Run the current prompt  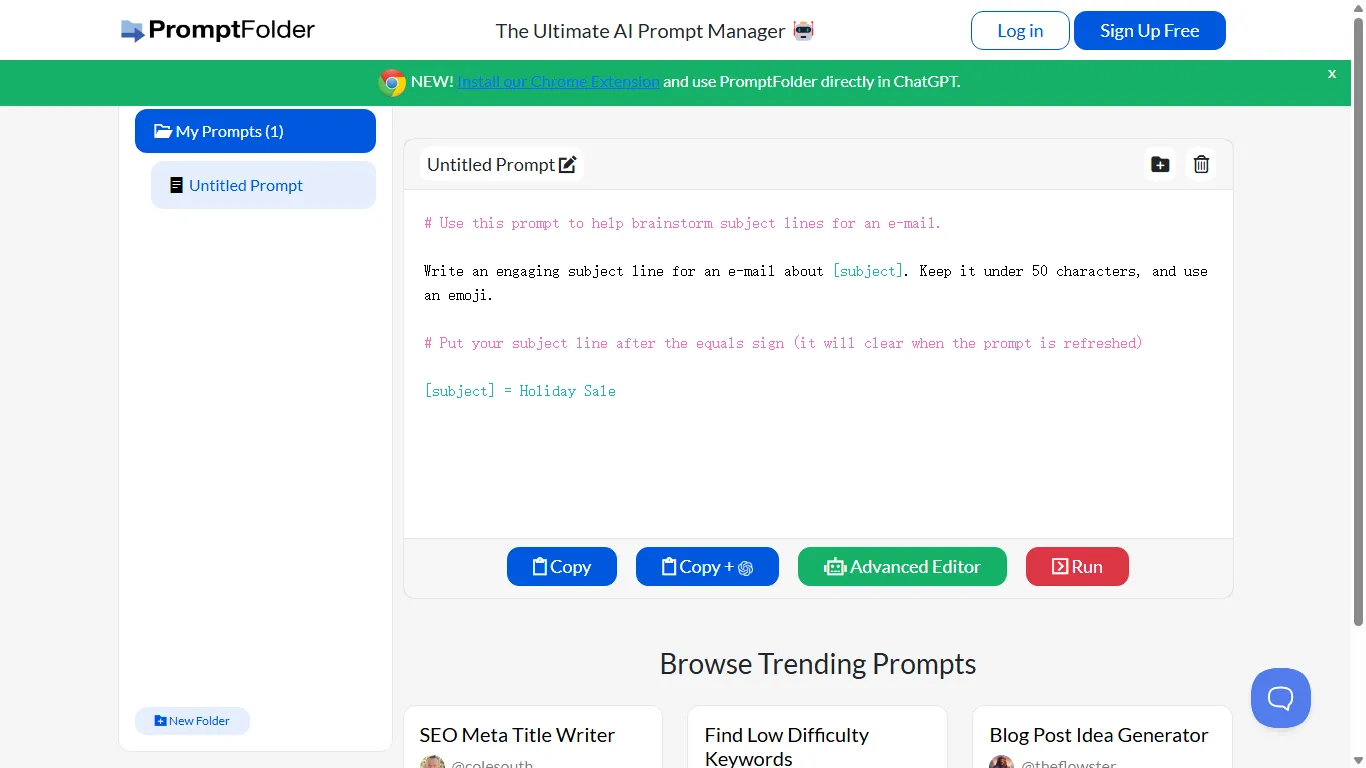click(x=1077, y=566)
